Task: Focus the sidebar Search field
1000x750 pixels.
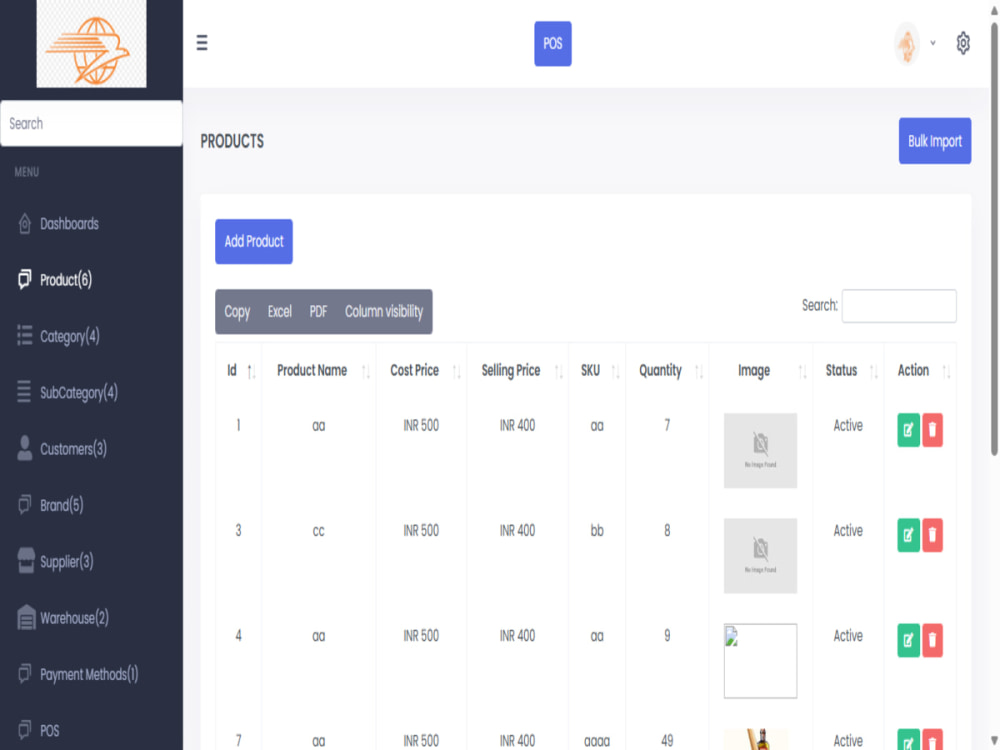Action: (91, 123)
